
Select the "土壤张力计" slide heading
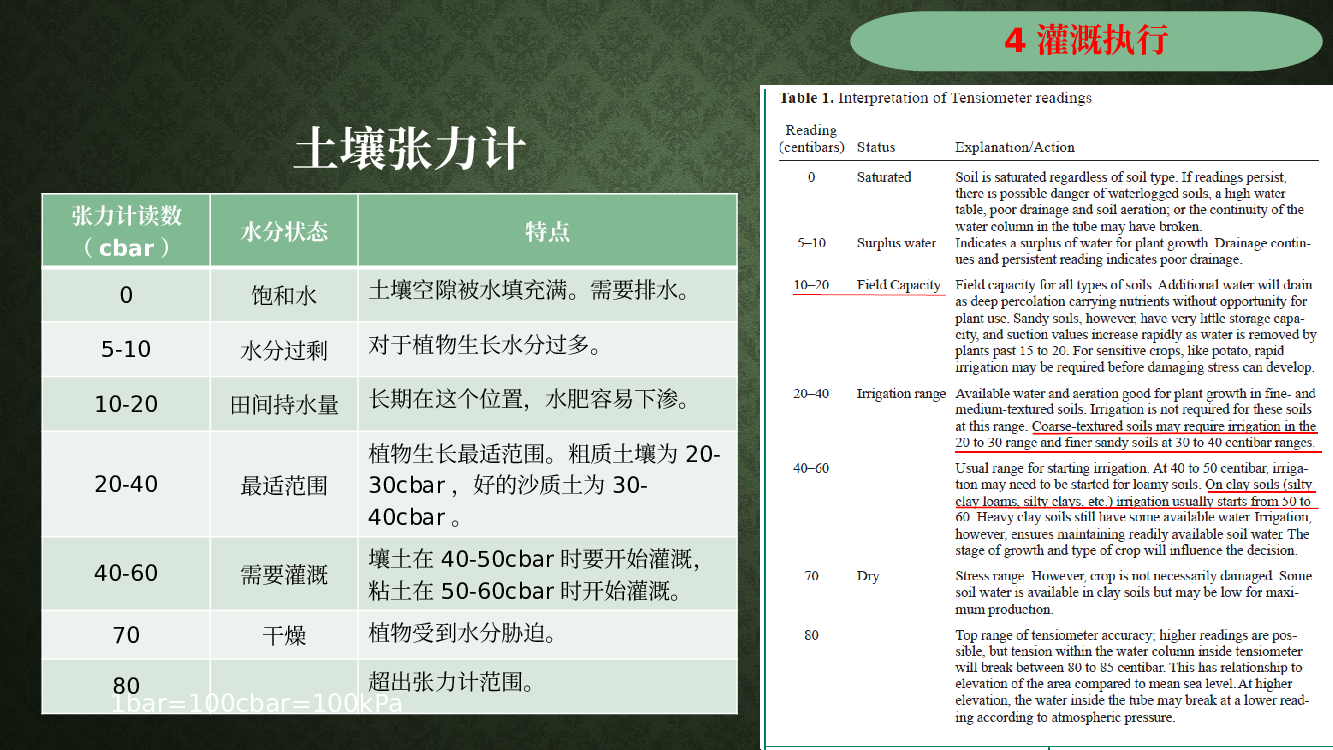(410, 149)
